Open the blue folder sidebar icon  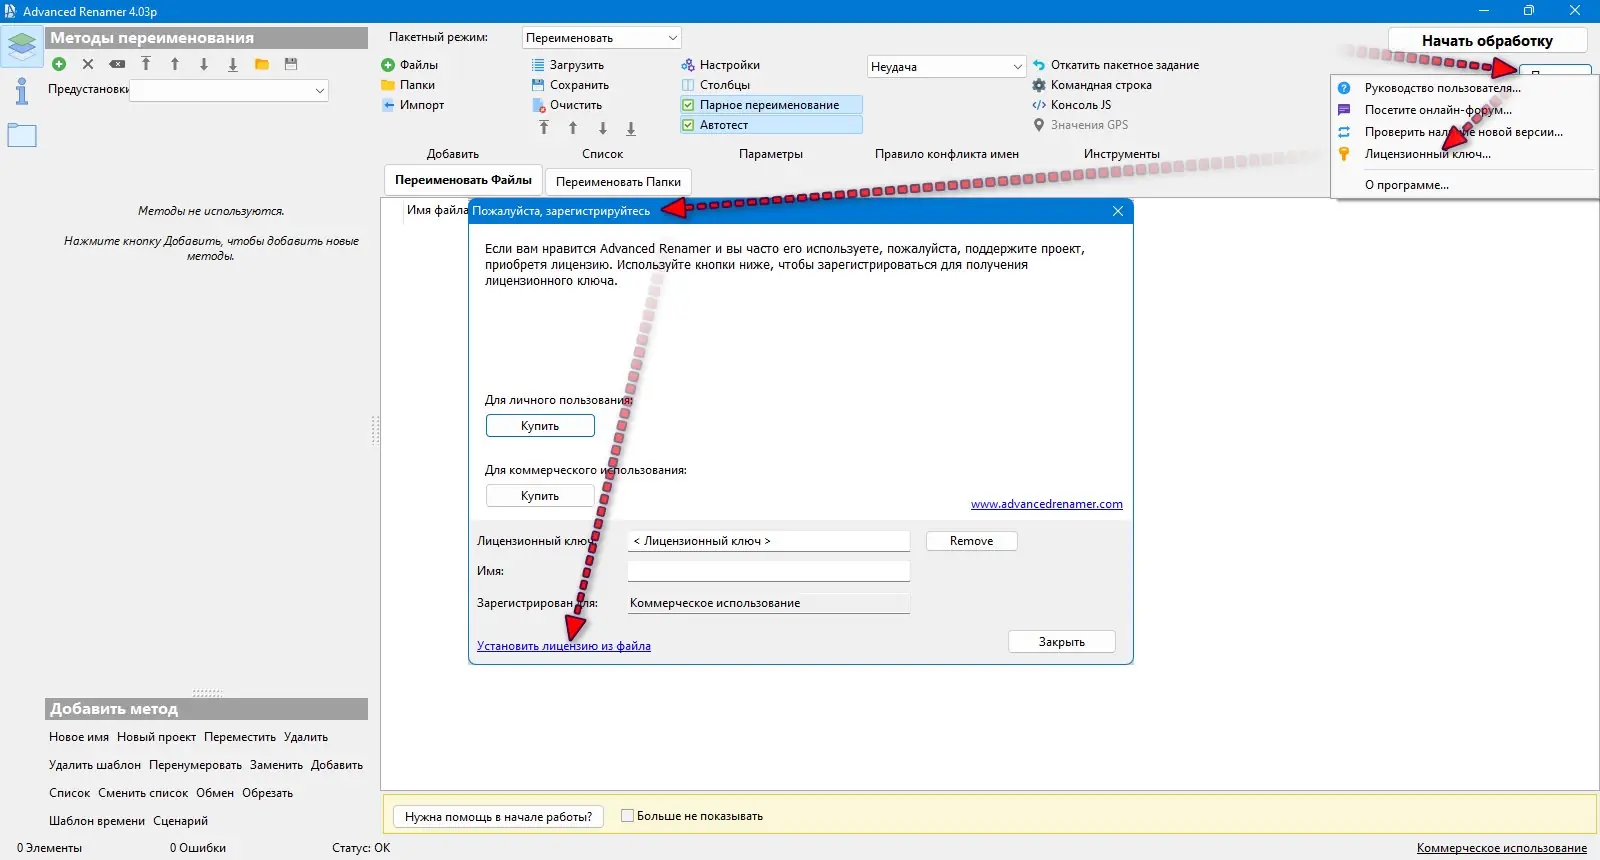tap(21, 135)
